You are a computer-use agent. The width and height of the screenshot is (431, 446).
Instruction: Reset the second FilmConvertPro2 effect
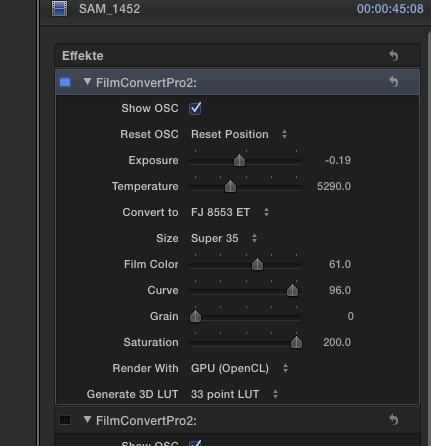click(x=394, y=420)
